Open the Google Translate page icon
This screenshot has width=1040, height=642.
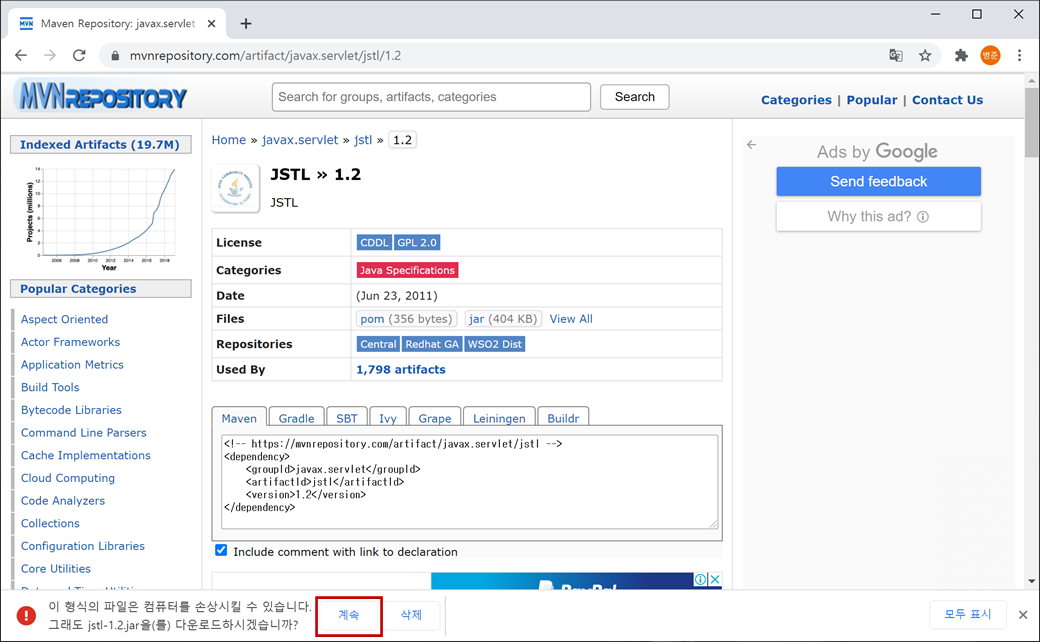[x=896, y=56]
